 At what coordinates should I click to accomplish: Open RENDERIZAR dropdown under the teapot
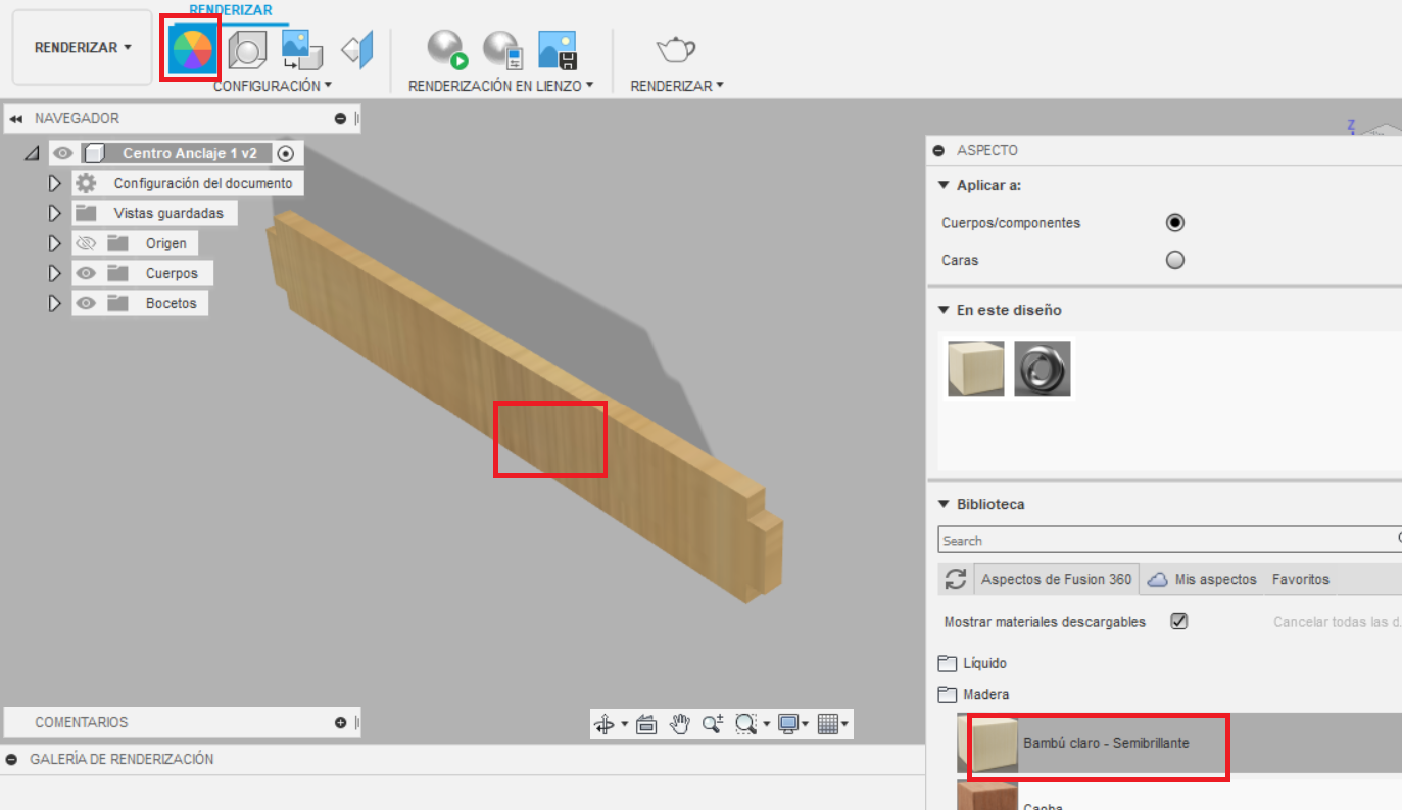[x=677, y=86]
